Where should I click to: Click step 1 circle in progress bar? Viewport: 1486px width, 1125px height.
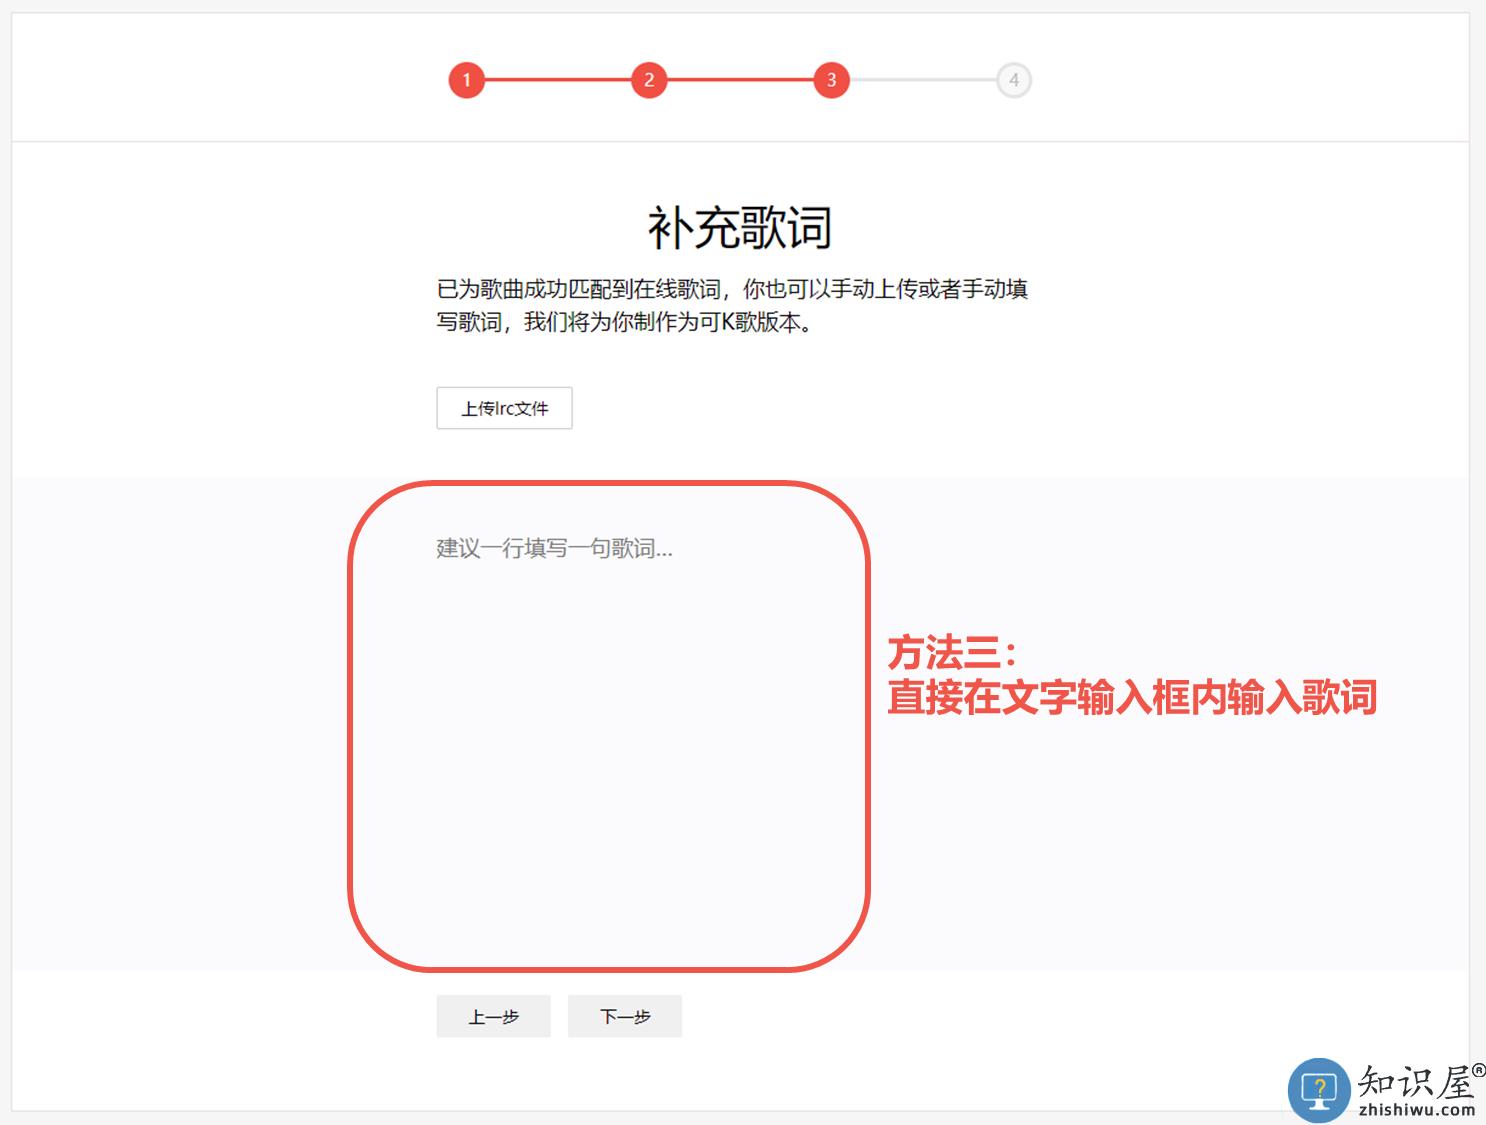click(x=466, y=80)
